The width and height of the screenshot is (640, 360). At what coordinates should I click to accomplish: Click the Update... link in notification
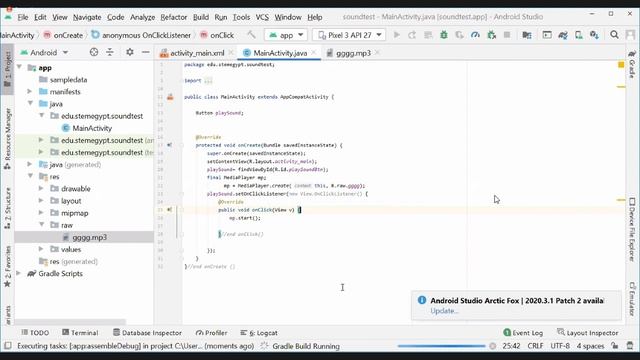[x=444, y=311]
